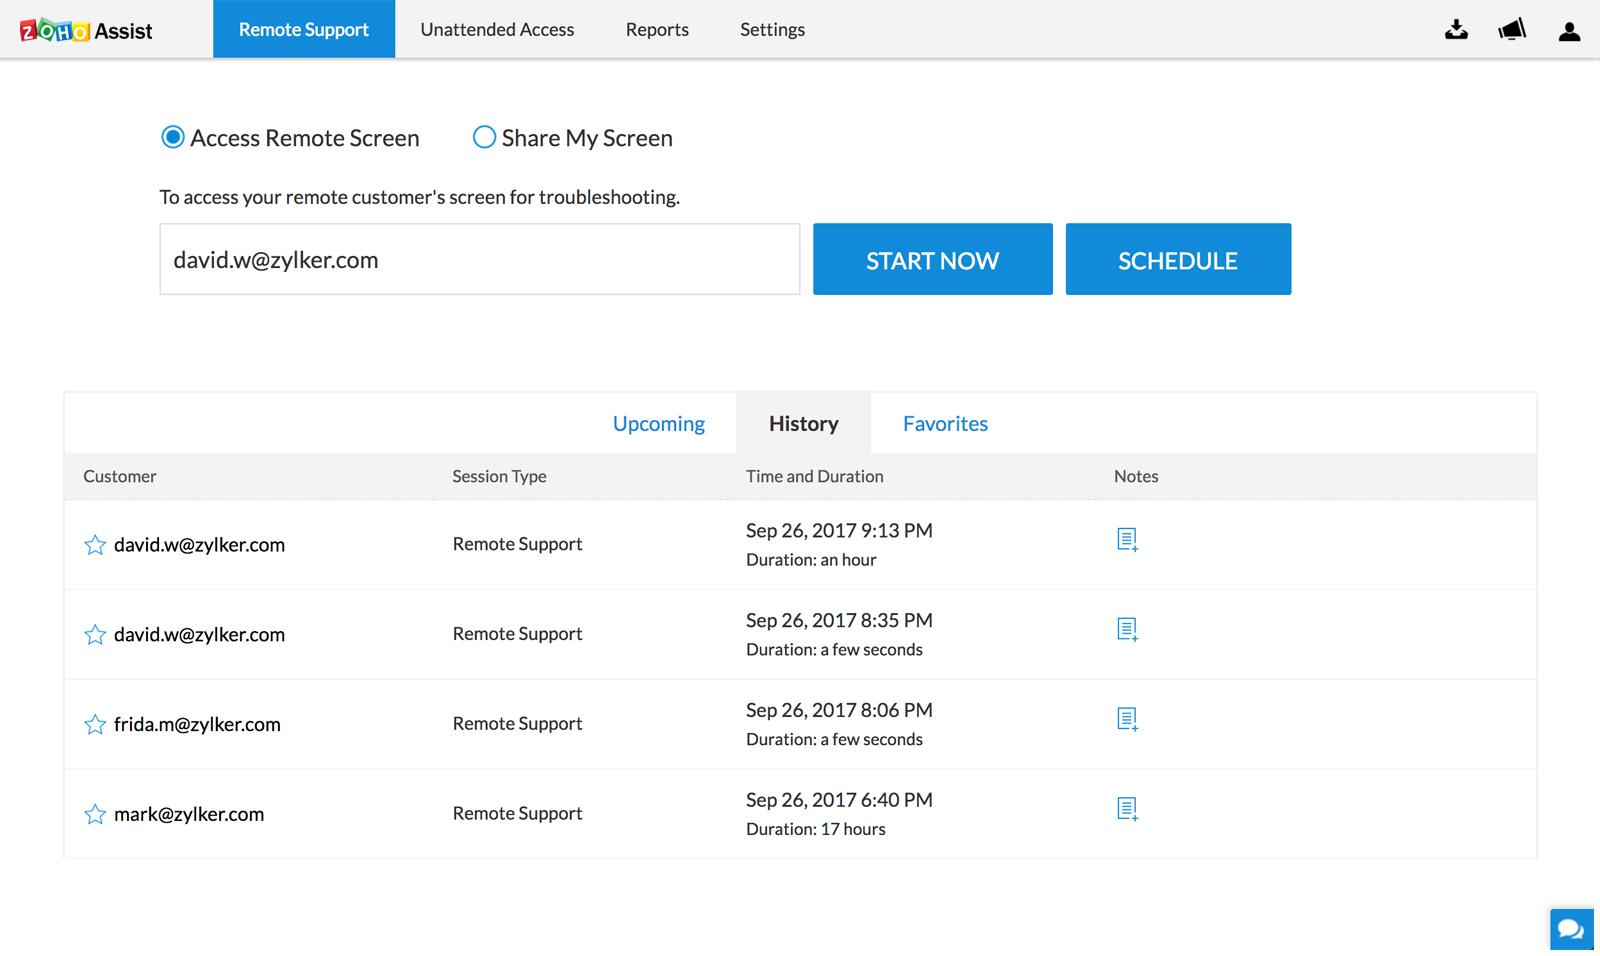Open the Reports menu

pyautogui.click(x=657, y=30)
